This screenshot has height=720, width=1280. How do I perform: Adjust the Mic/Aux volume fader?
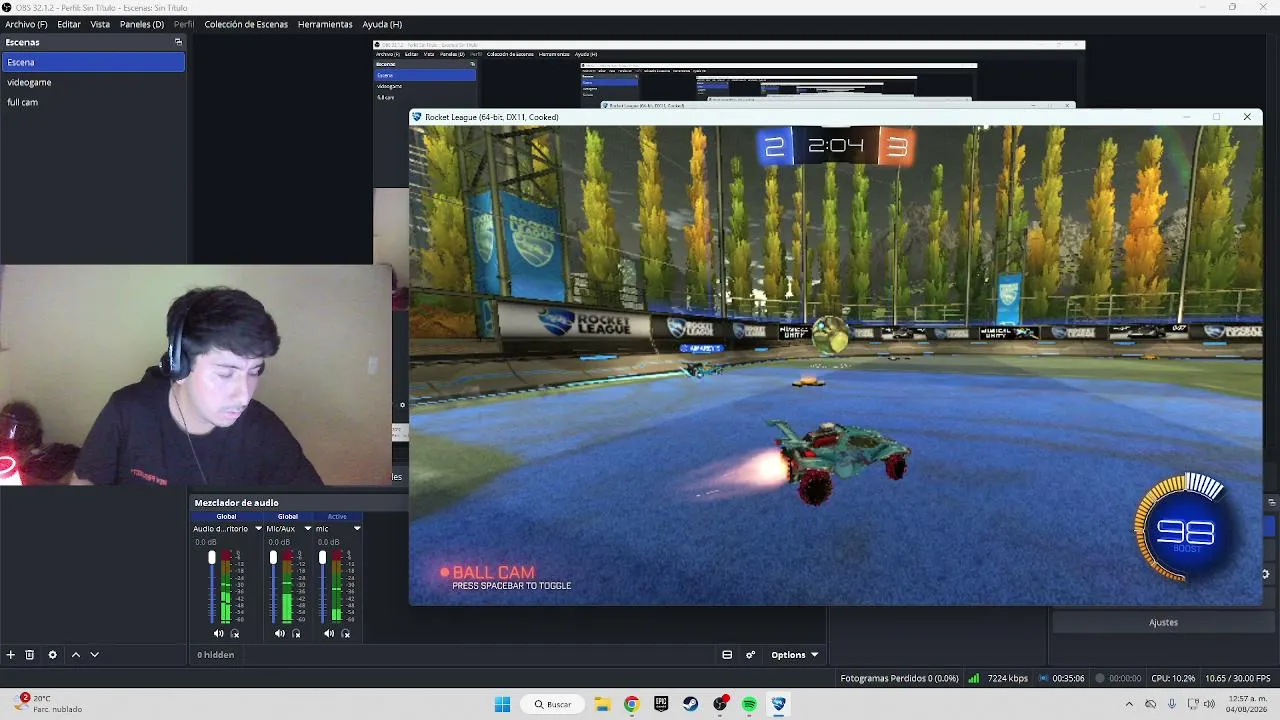(273, 557)
